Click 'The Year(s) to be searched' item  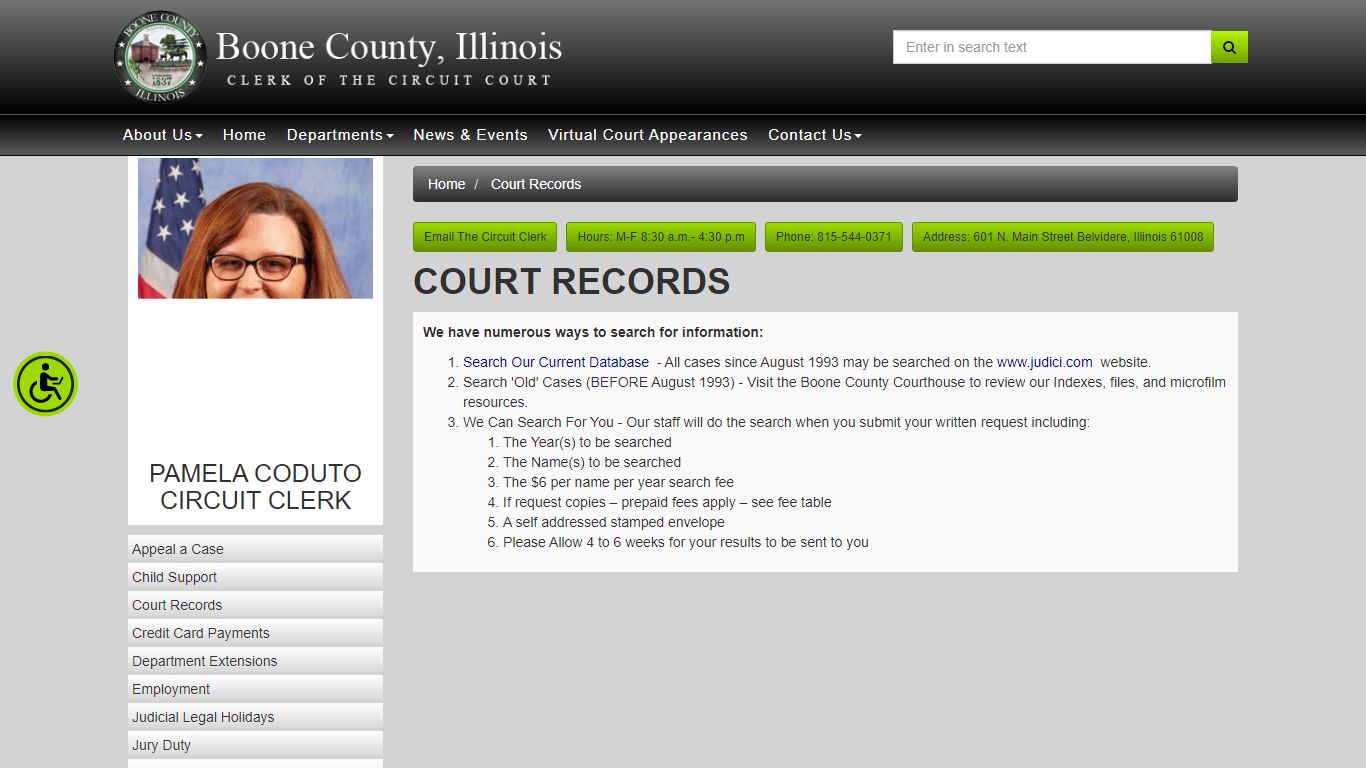tap(587, 442)
